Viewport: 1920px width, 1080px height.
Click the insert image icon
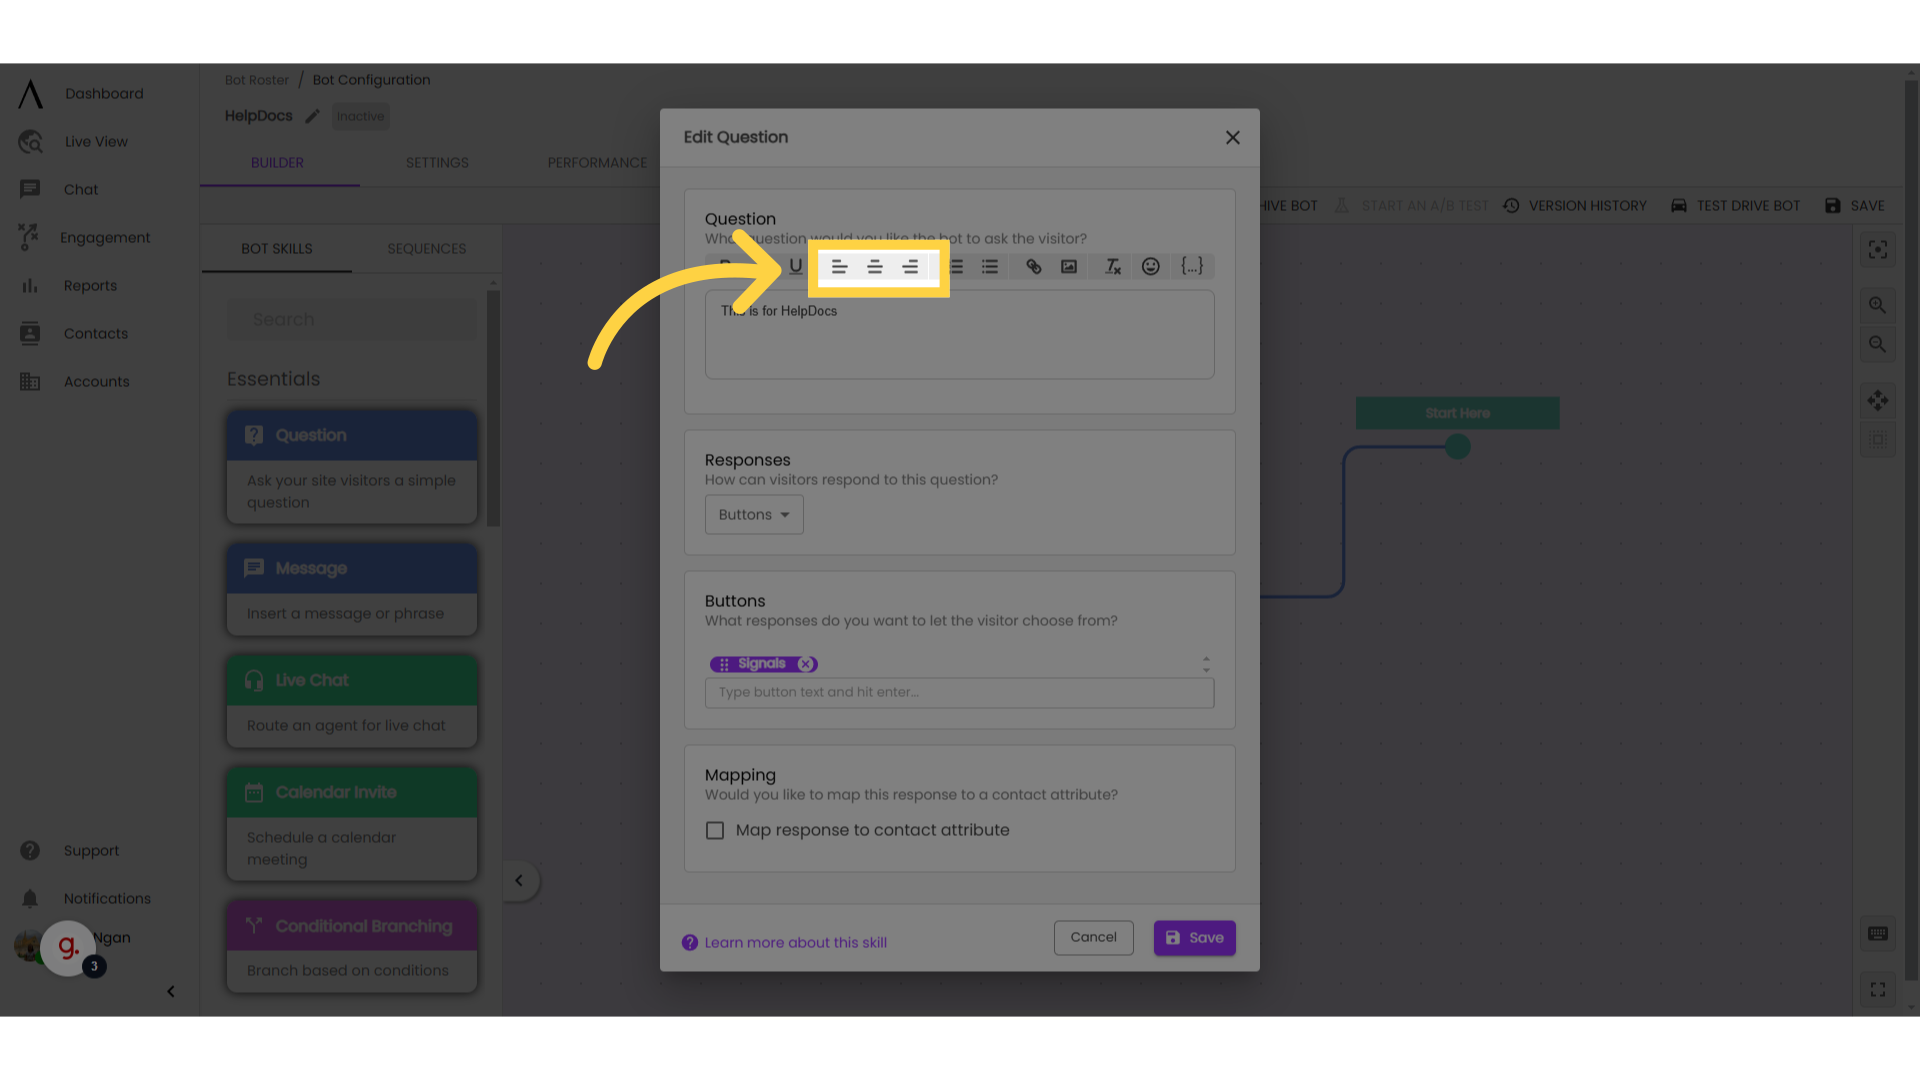pos(1068,266)
